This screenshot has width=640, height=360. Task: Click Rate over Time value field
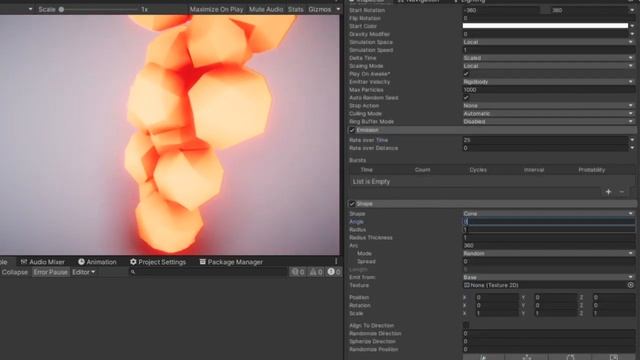tap(545, 140)
